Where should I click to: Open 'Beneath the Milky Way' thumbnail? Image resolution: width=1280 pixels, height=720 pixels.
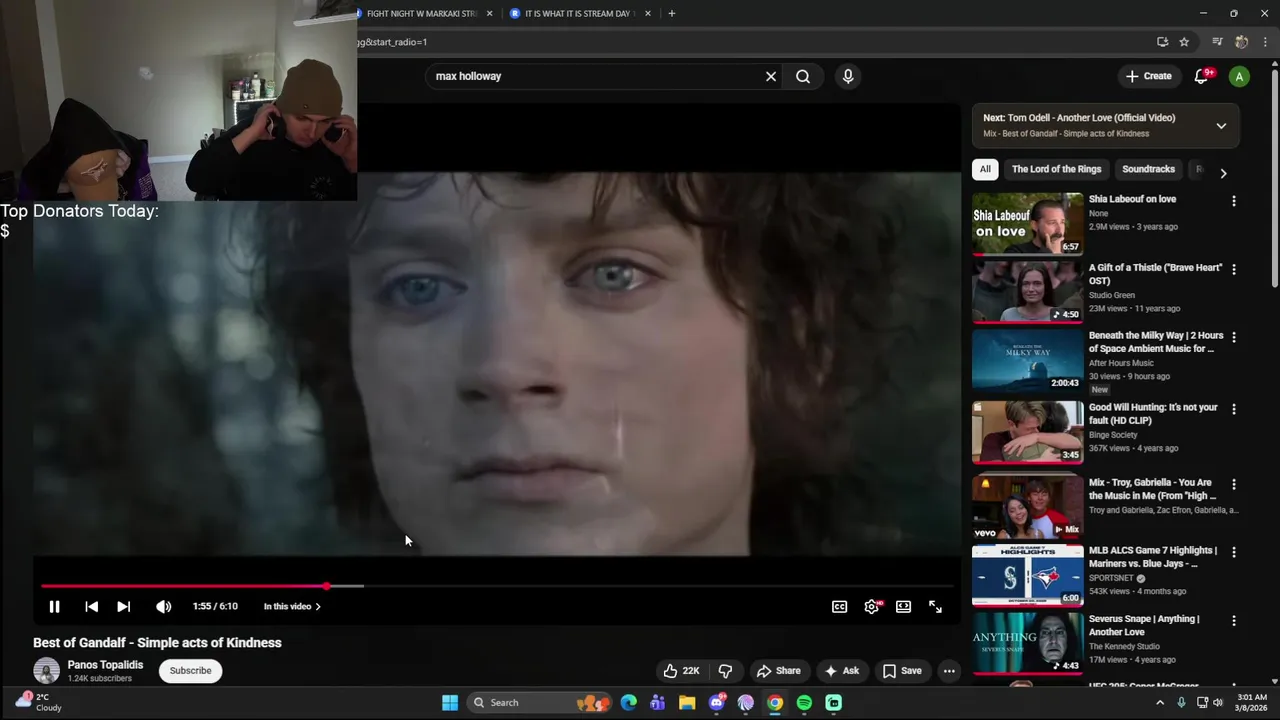point(1027,360)
